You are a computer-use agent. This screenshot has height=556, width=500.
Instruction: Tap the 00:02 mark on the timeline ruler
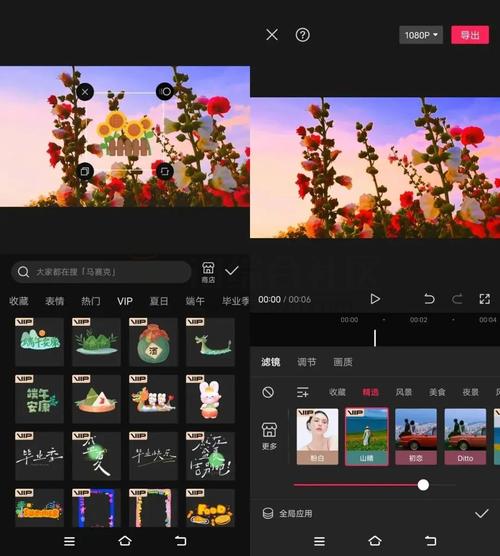(x=418, y=320)
